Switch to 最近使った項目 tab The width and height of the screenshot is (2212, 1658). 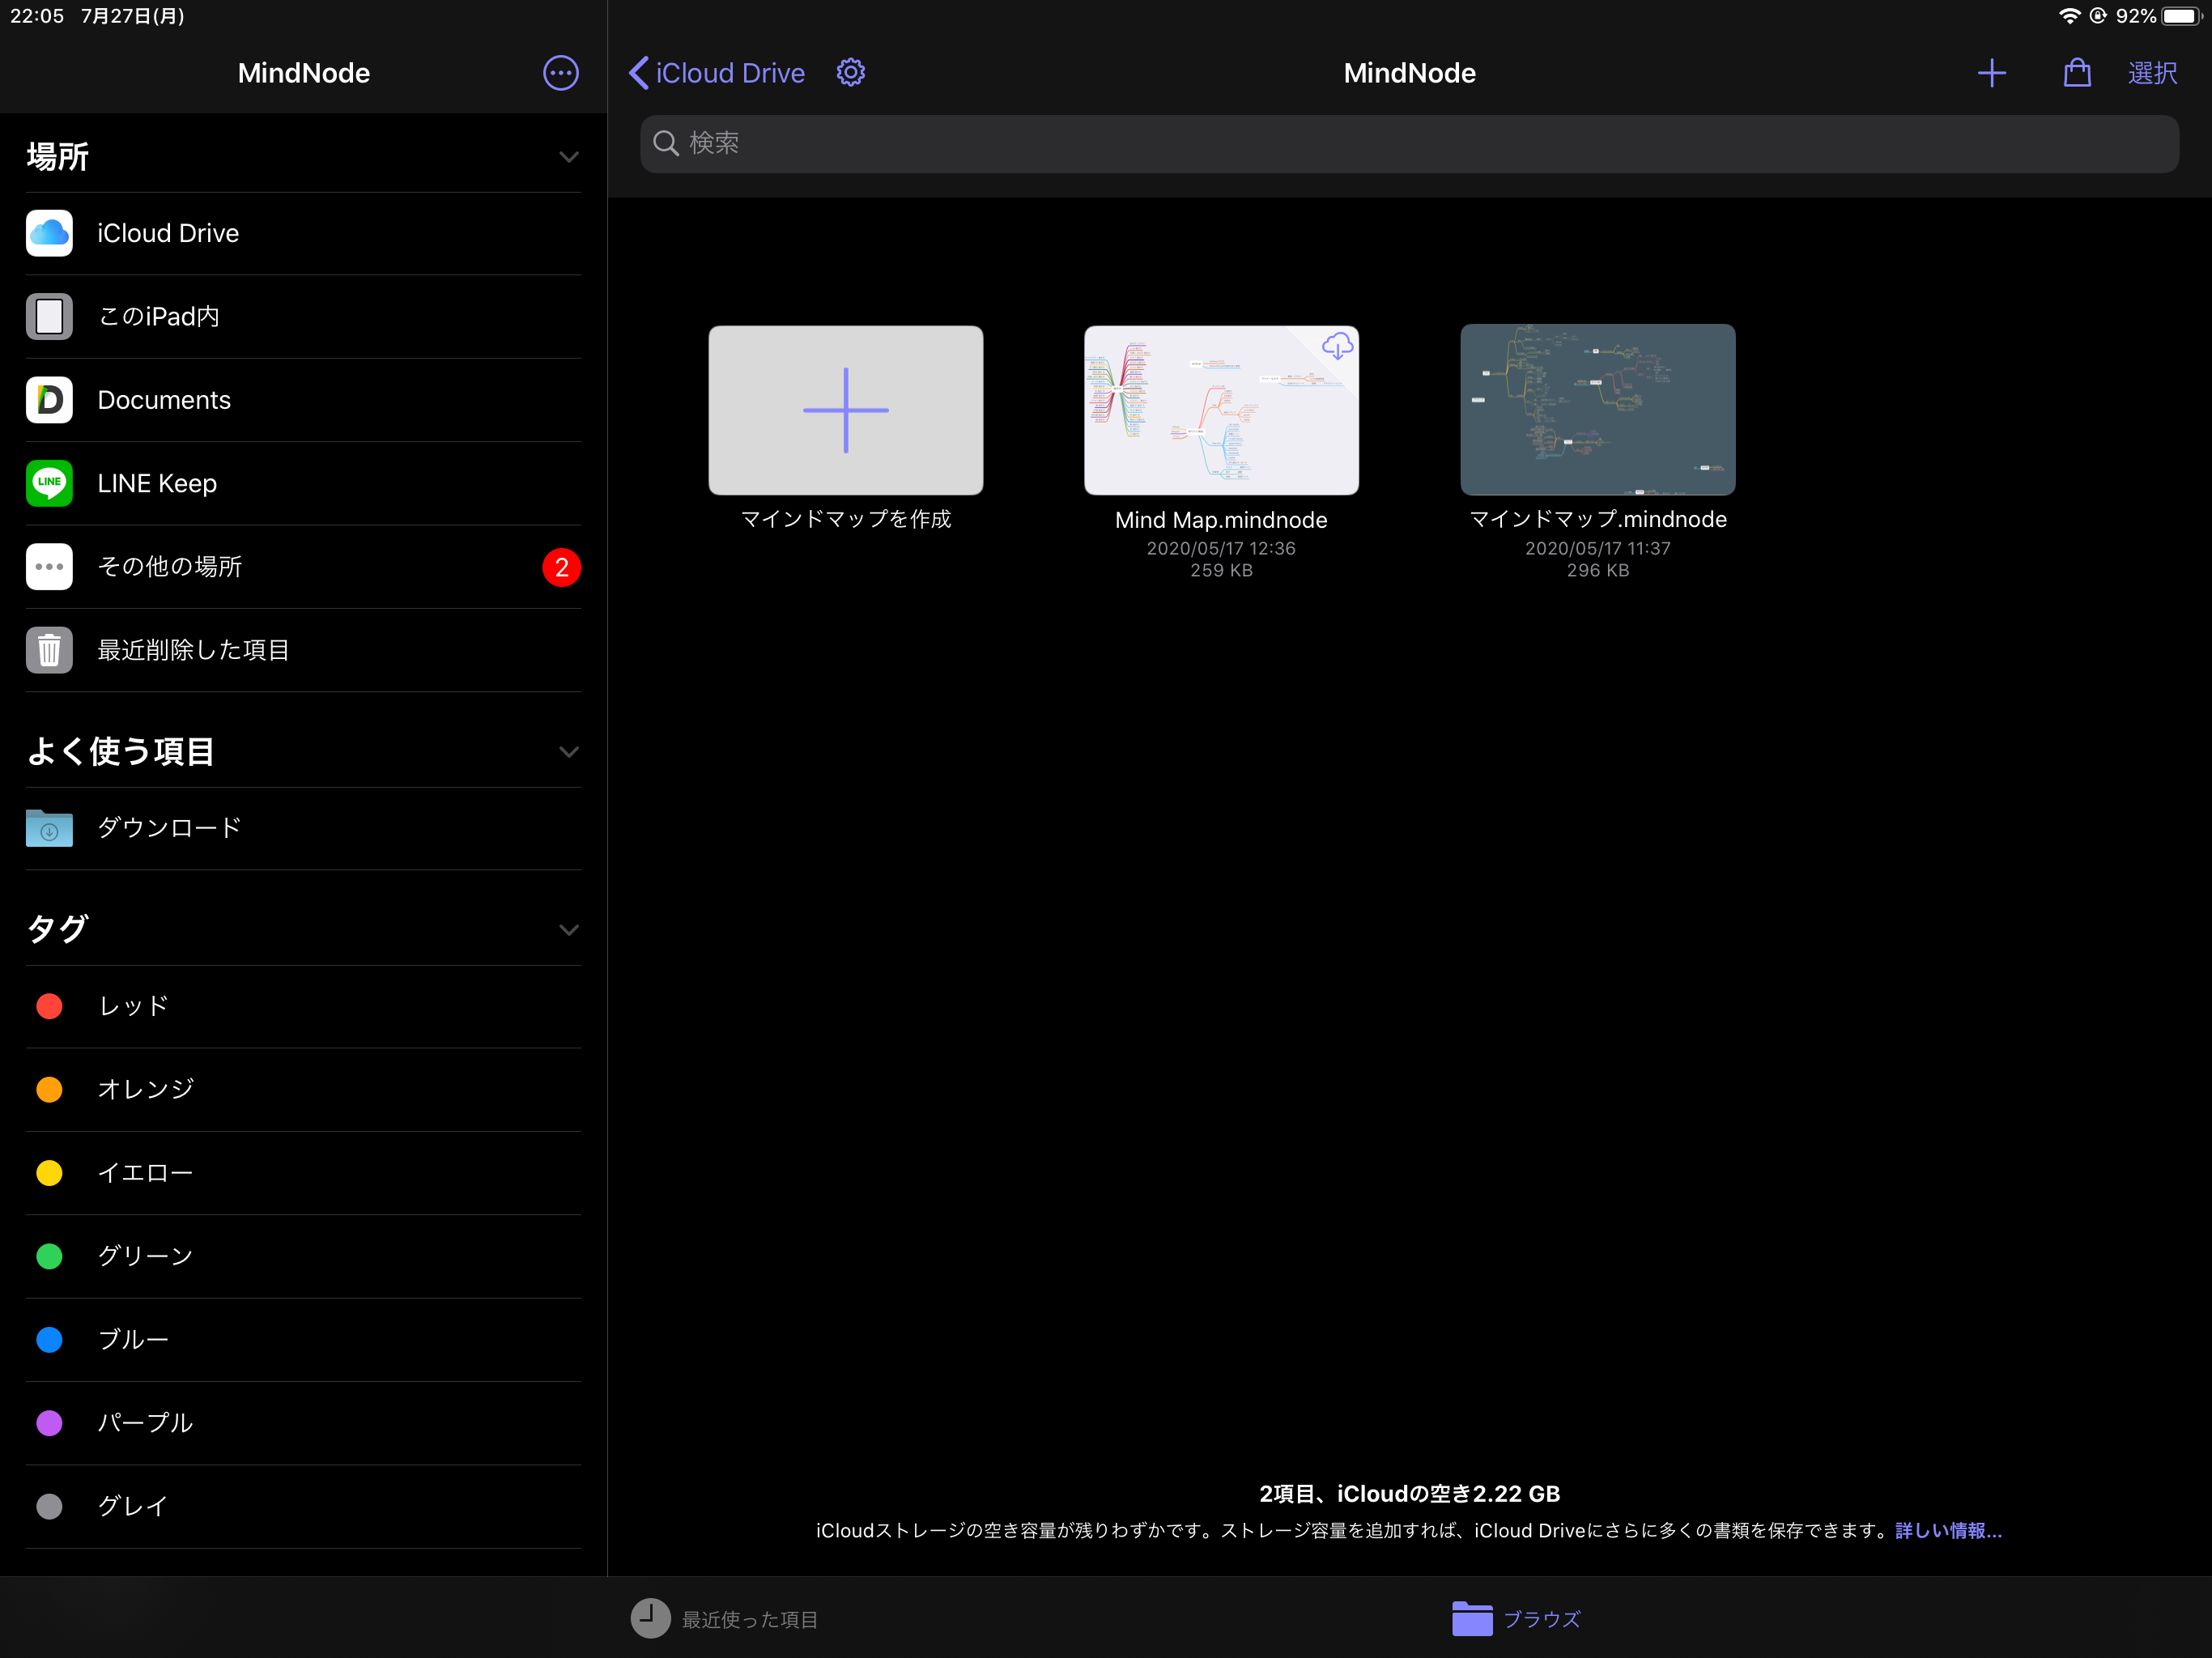click(x=725, y=1618)
